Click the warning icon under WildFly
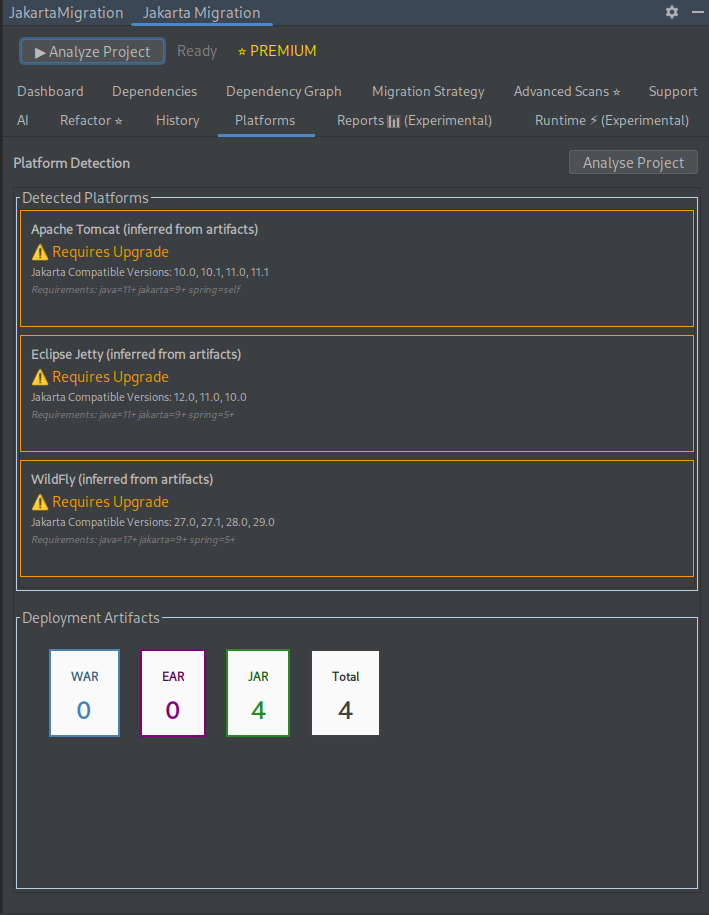 (40, 502)
